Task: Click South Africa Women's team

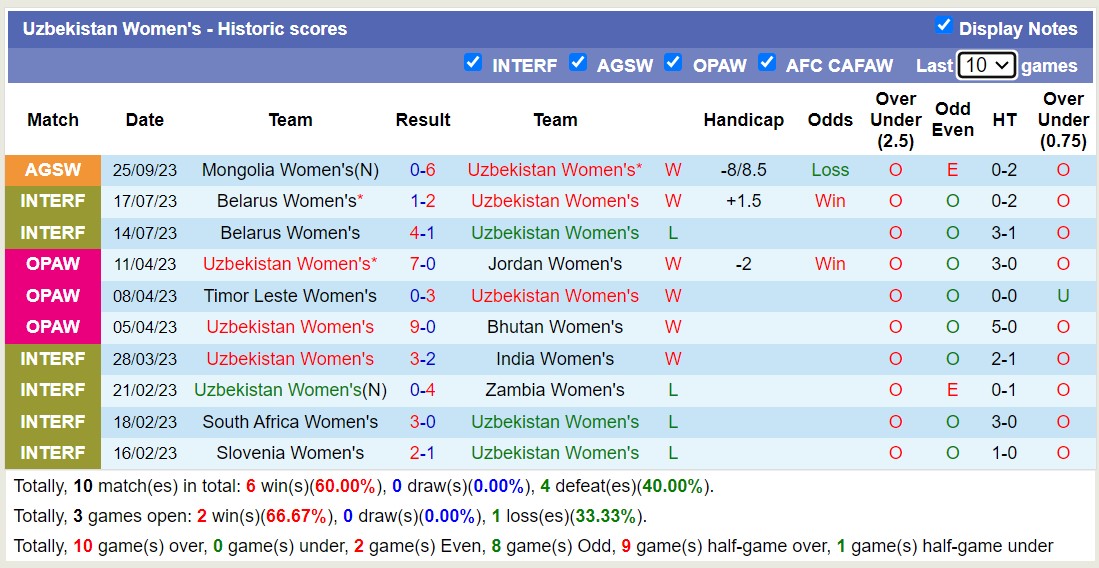Action: (290, 422)
